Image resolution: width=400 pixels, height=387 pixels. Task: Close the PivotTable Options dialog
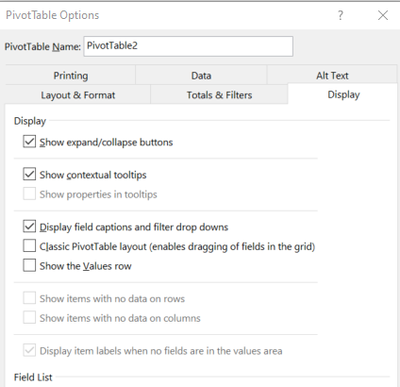pos(383,15)
